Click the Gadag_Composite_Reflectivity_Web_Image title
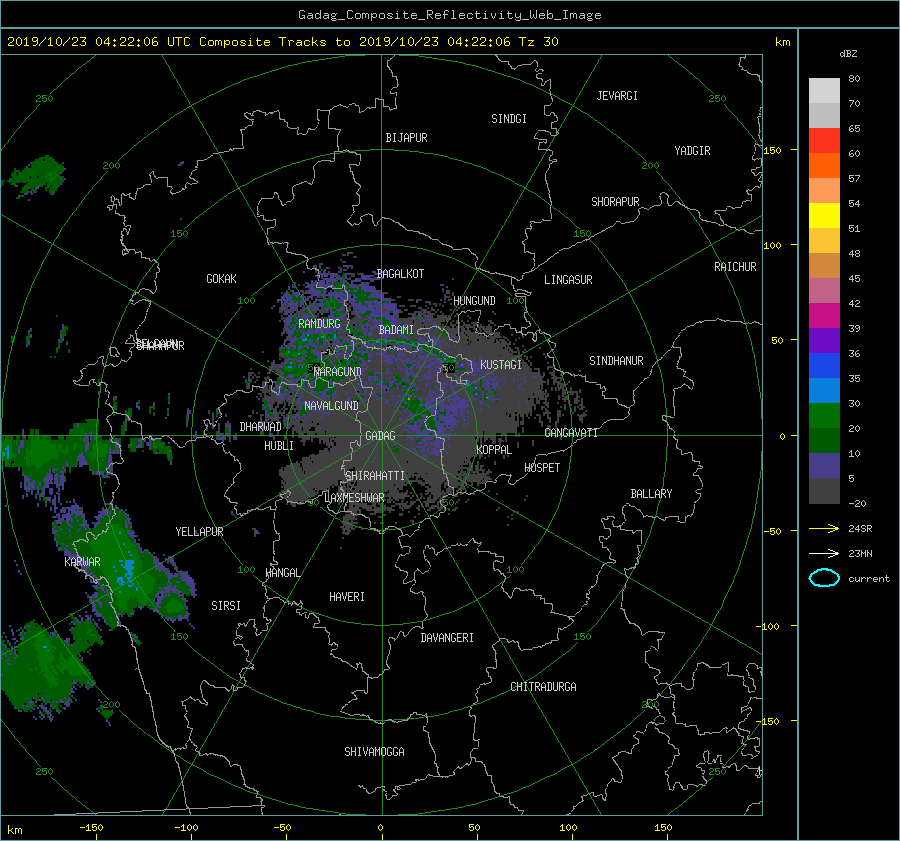This screenshot has width=900, height=841. click(x=449, y=15)
